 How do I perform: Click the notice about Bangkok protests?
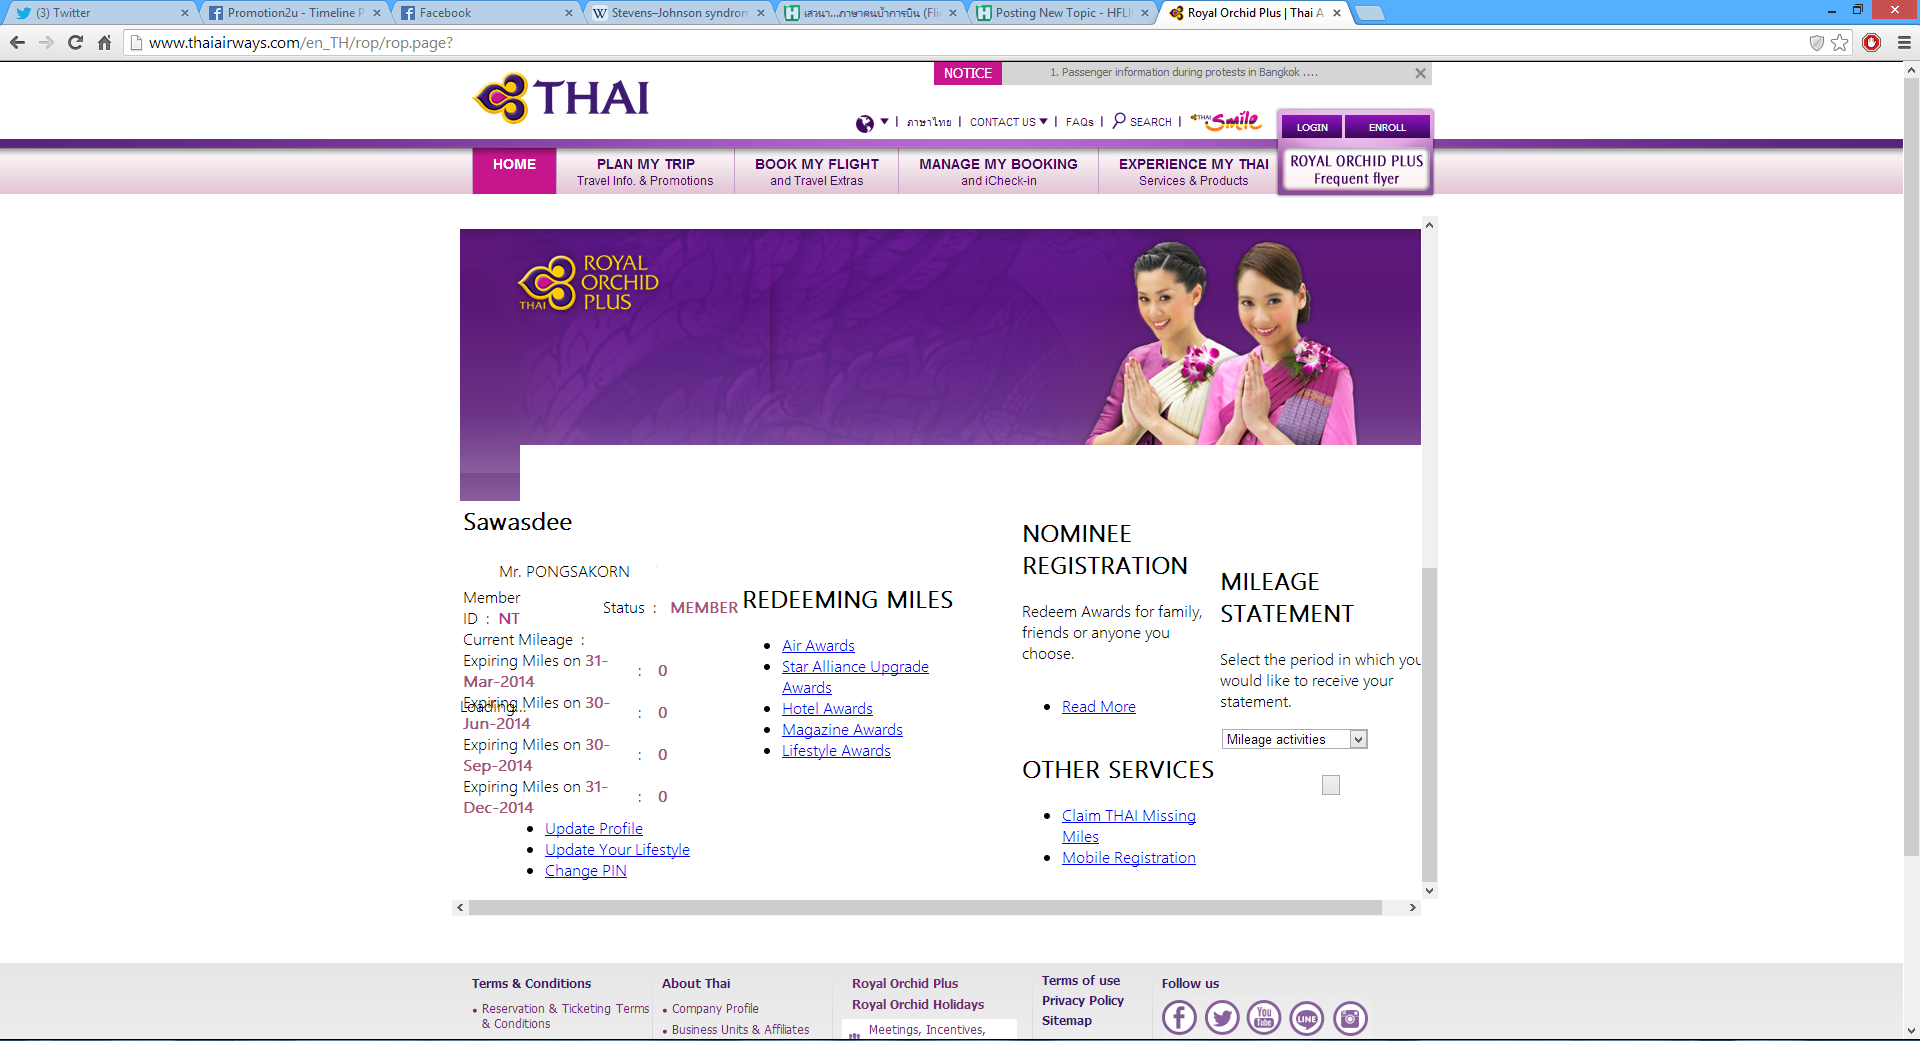coord(1183,73)
